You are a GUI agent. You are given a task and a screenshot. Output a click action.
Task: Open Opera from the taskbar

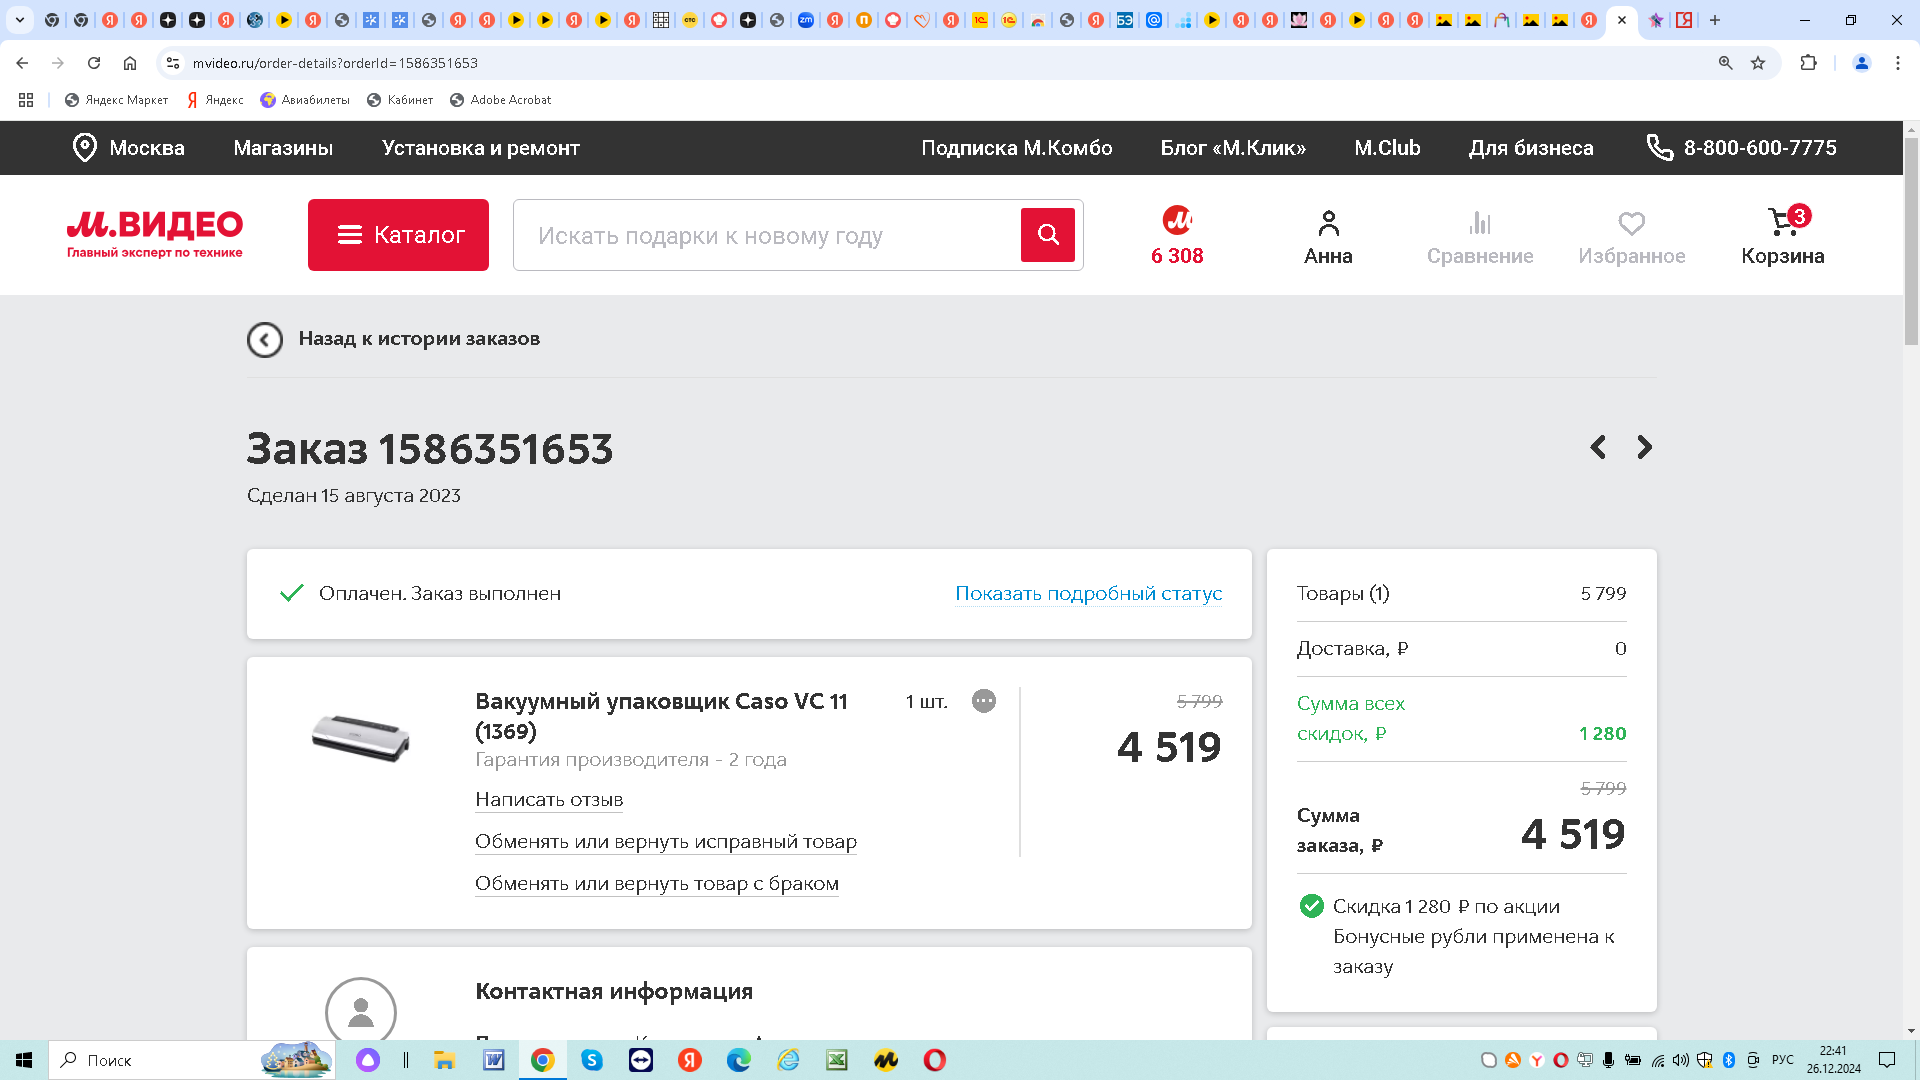point(935,1060)
